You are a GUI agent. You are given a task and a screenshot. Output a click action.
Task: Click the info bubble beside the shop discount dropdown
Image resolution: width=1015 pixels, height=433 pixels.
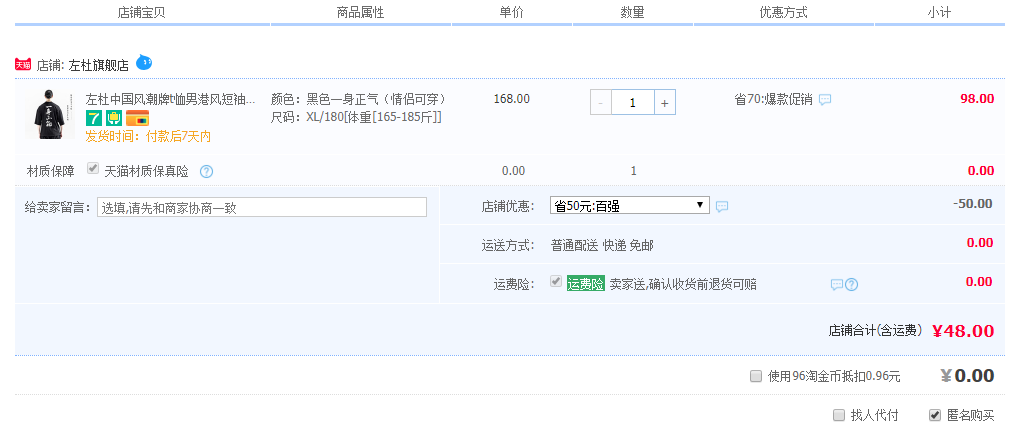point(722,206)
